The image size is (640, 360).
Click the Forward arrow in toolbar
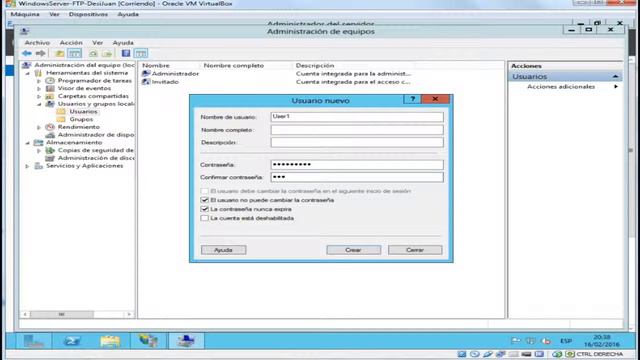tap(40, 53)
